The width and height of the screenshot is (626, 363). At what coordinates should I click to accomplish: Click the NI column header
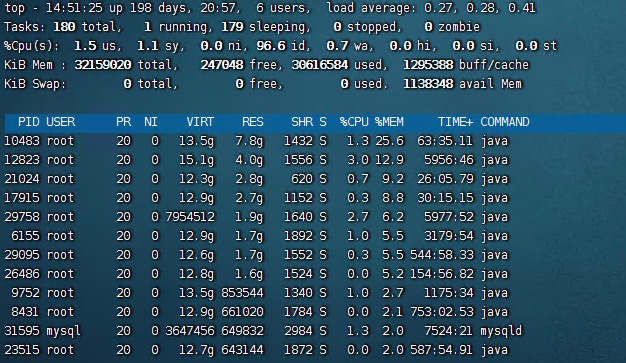pos(151,122)
